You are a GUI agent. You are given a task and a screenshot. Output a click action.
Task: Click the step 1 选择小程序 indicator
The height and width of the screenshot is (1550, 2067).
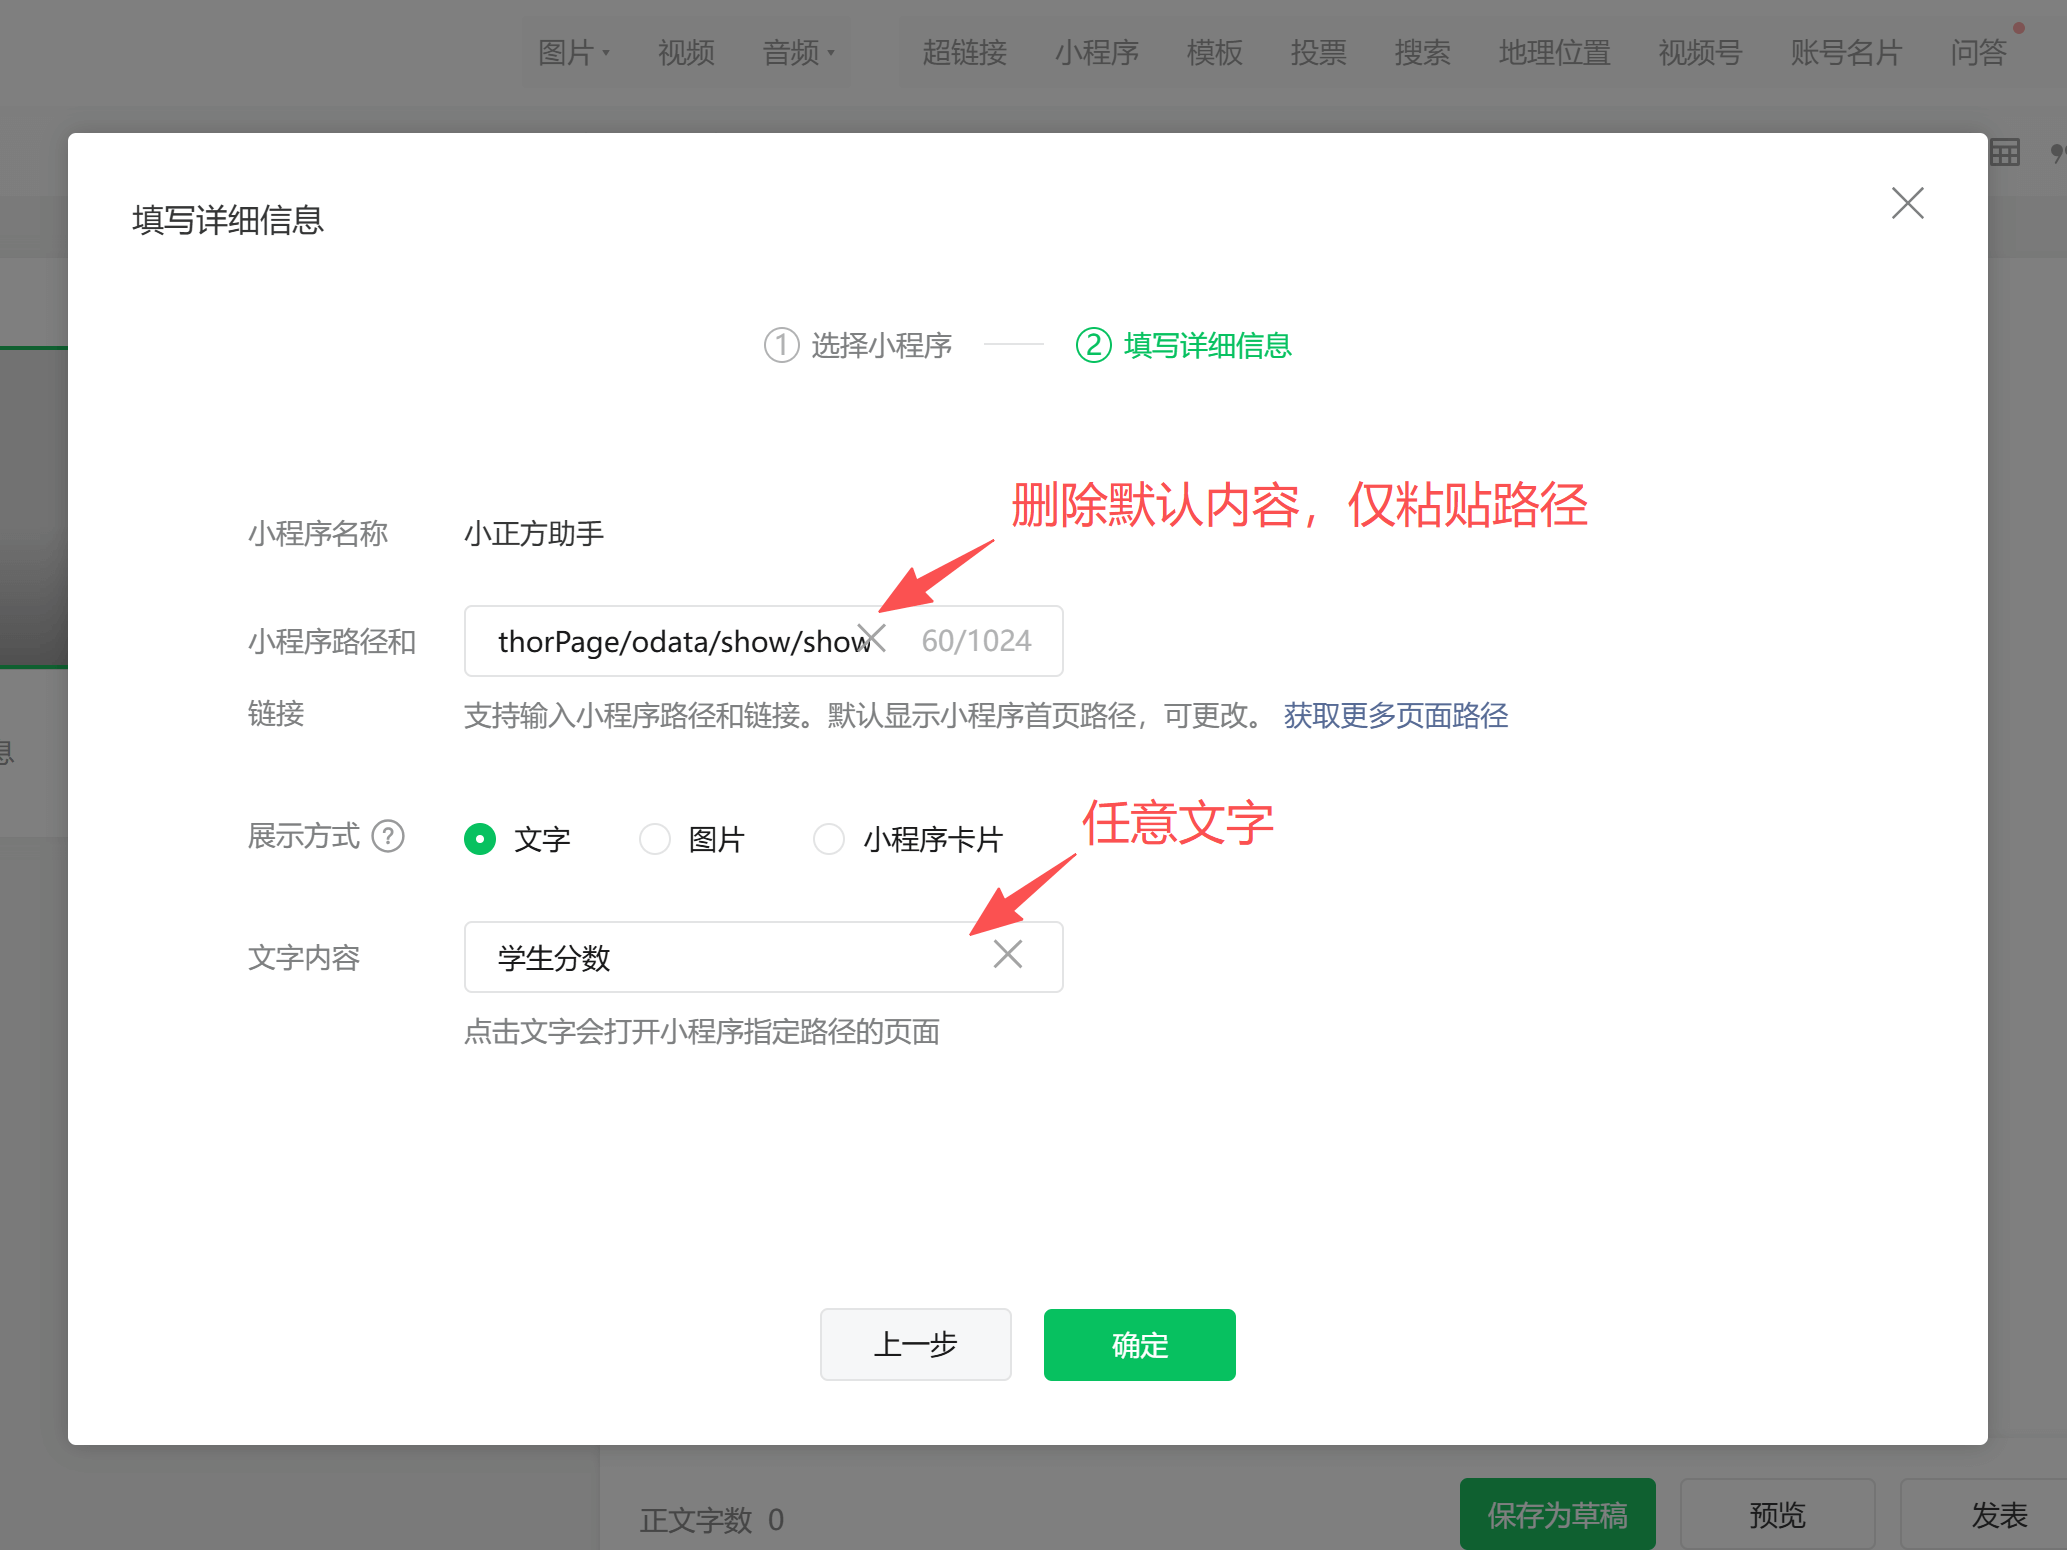[x=858, y=345]
